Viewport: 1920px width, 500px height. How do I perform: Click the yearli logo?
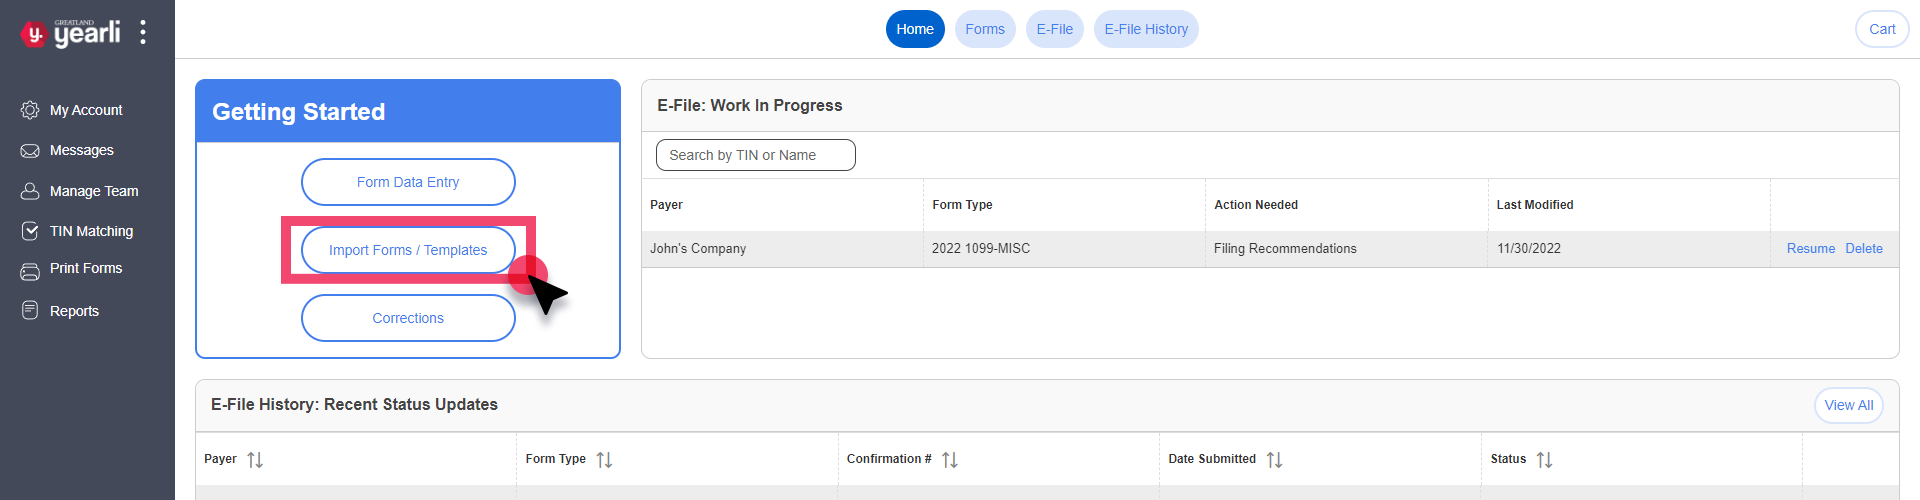click(x=71, y=33)
